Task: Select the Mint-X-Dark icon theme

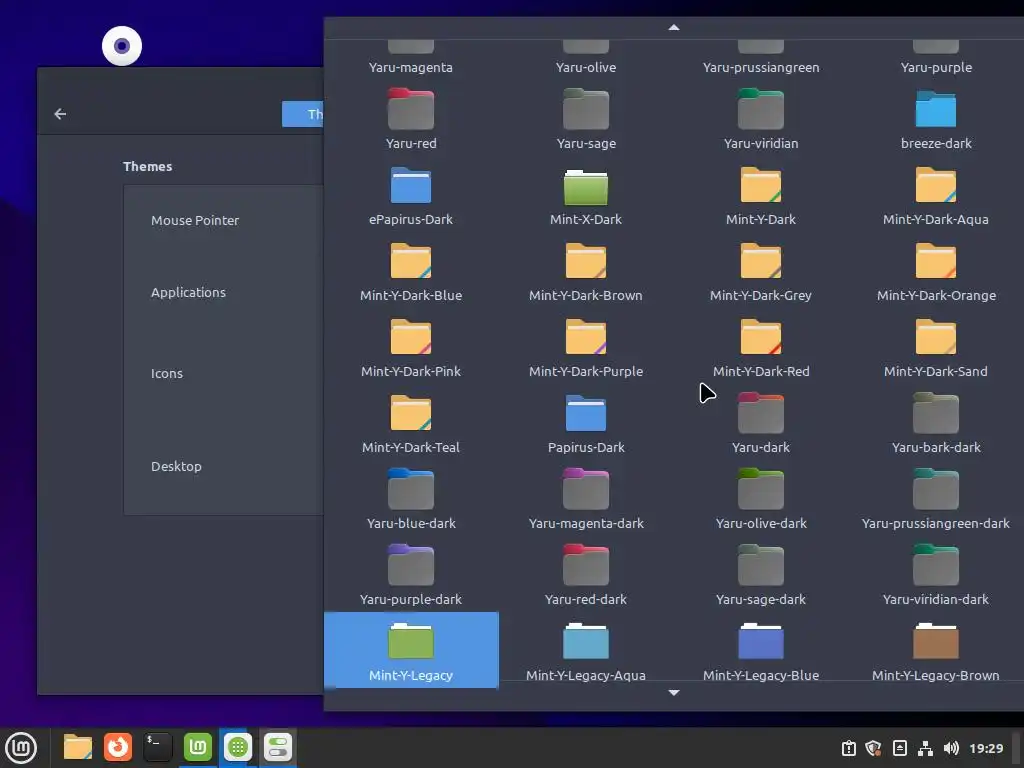Action: tap(586, 194)
